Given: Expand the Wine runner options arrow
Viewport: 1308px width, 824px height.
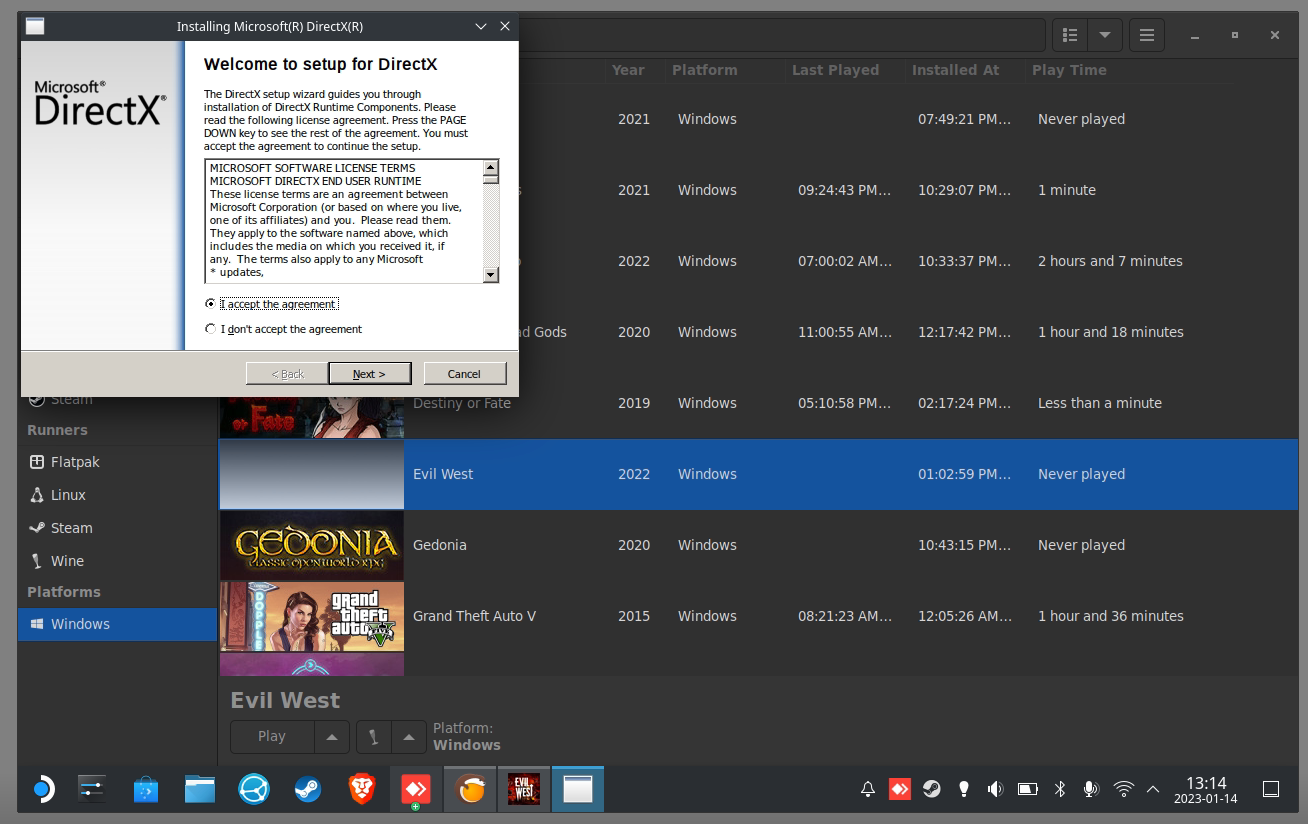Looking at the screenshot, I should 408,737.
